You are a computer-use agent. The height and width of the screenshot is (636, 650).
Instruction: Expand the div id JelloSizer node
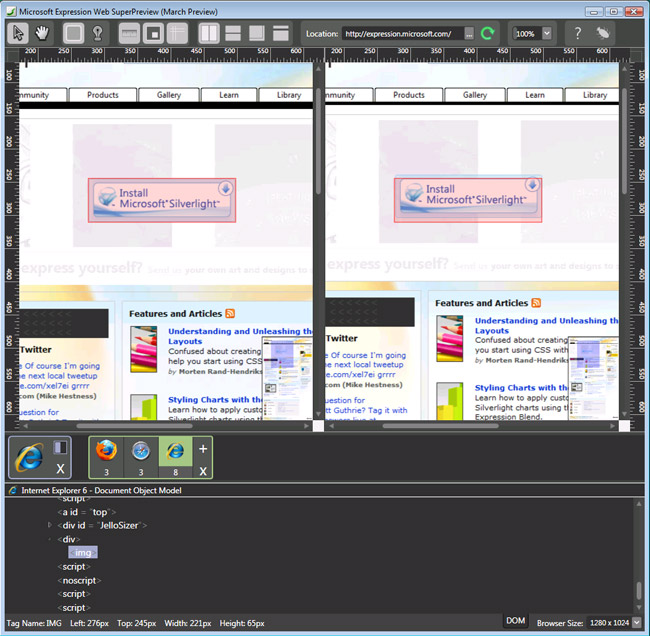coord(49,525)
